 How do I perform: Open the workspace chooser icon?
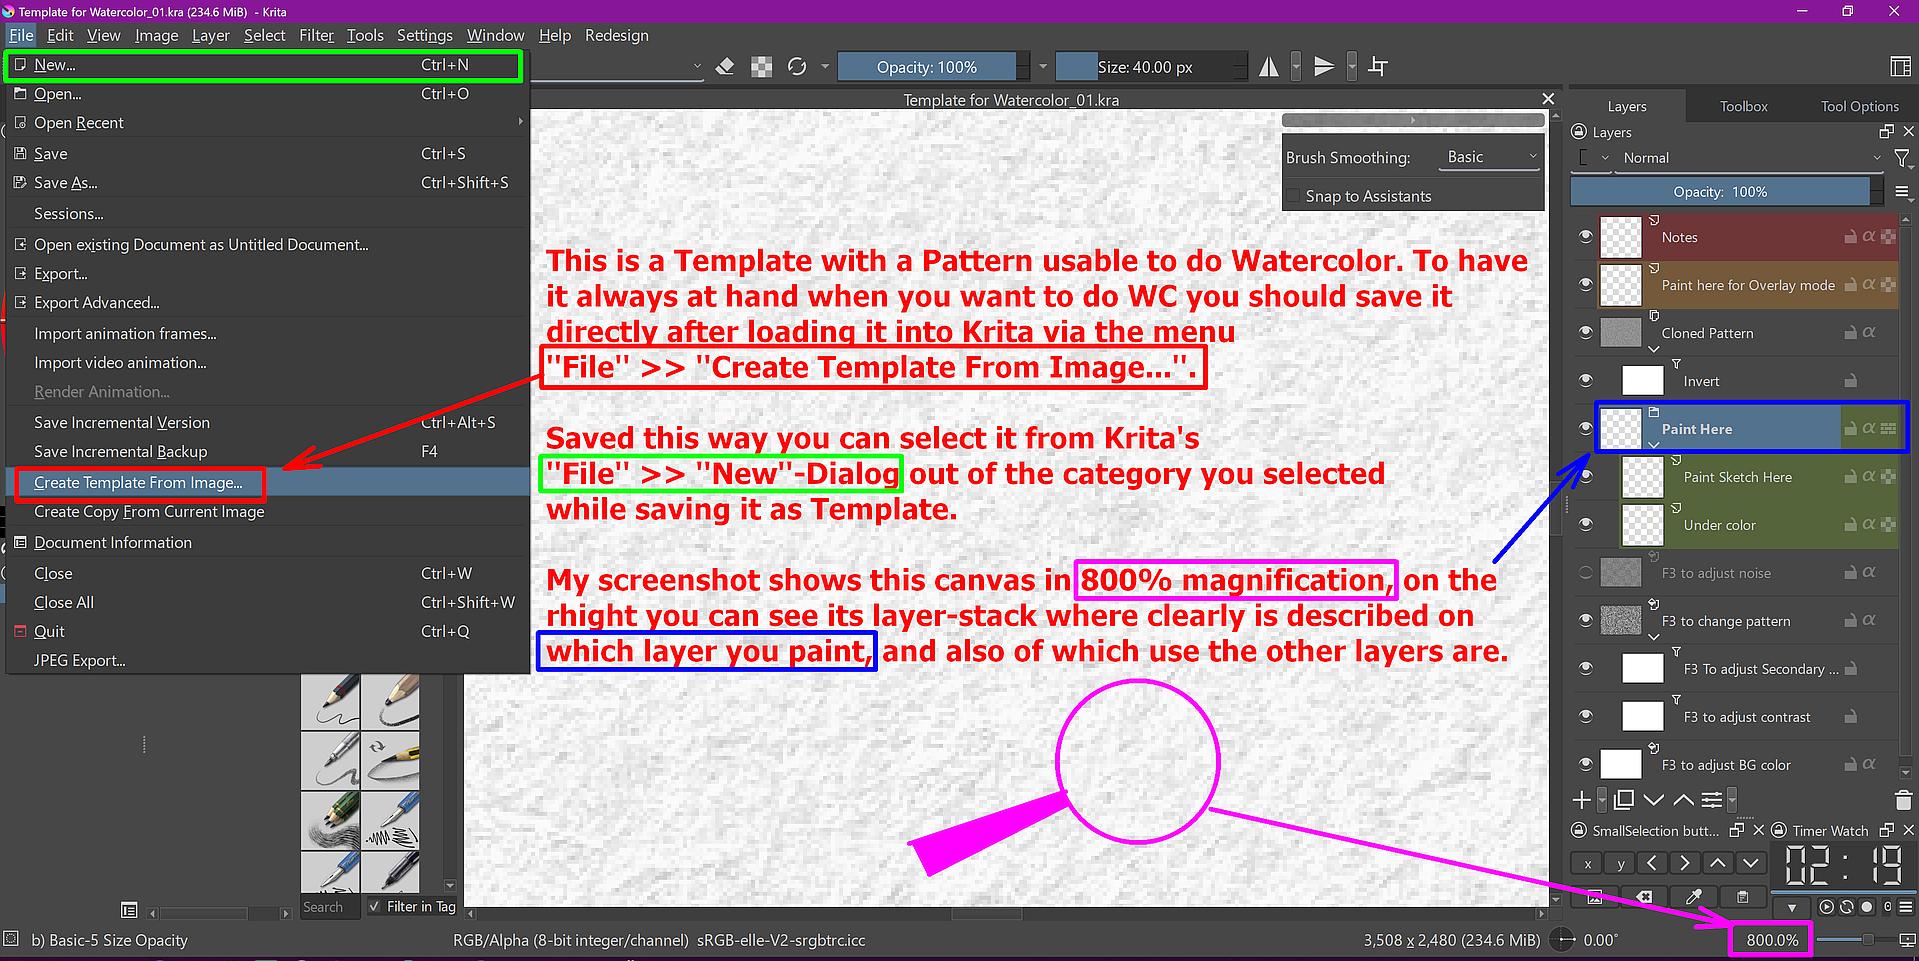(1901, 67)
